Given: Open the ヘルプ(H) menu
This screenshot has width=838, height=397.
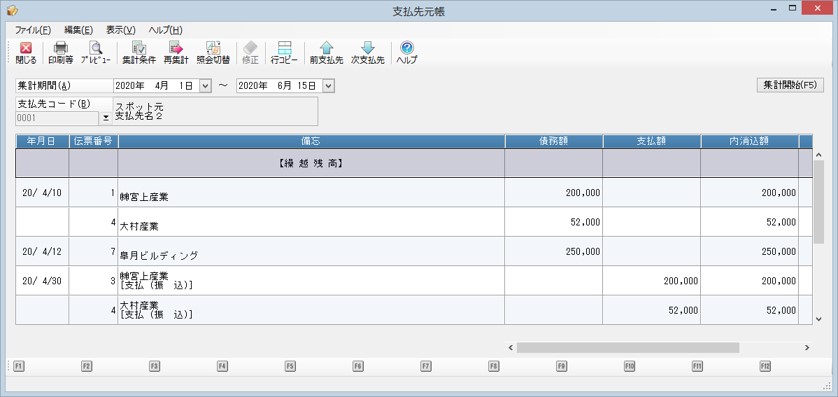Looking at the screenshot, I should [166, 30].
